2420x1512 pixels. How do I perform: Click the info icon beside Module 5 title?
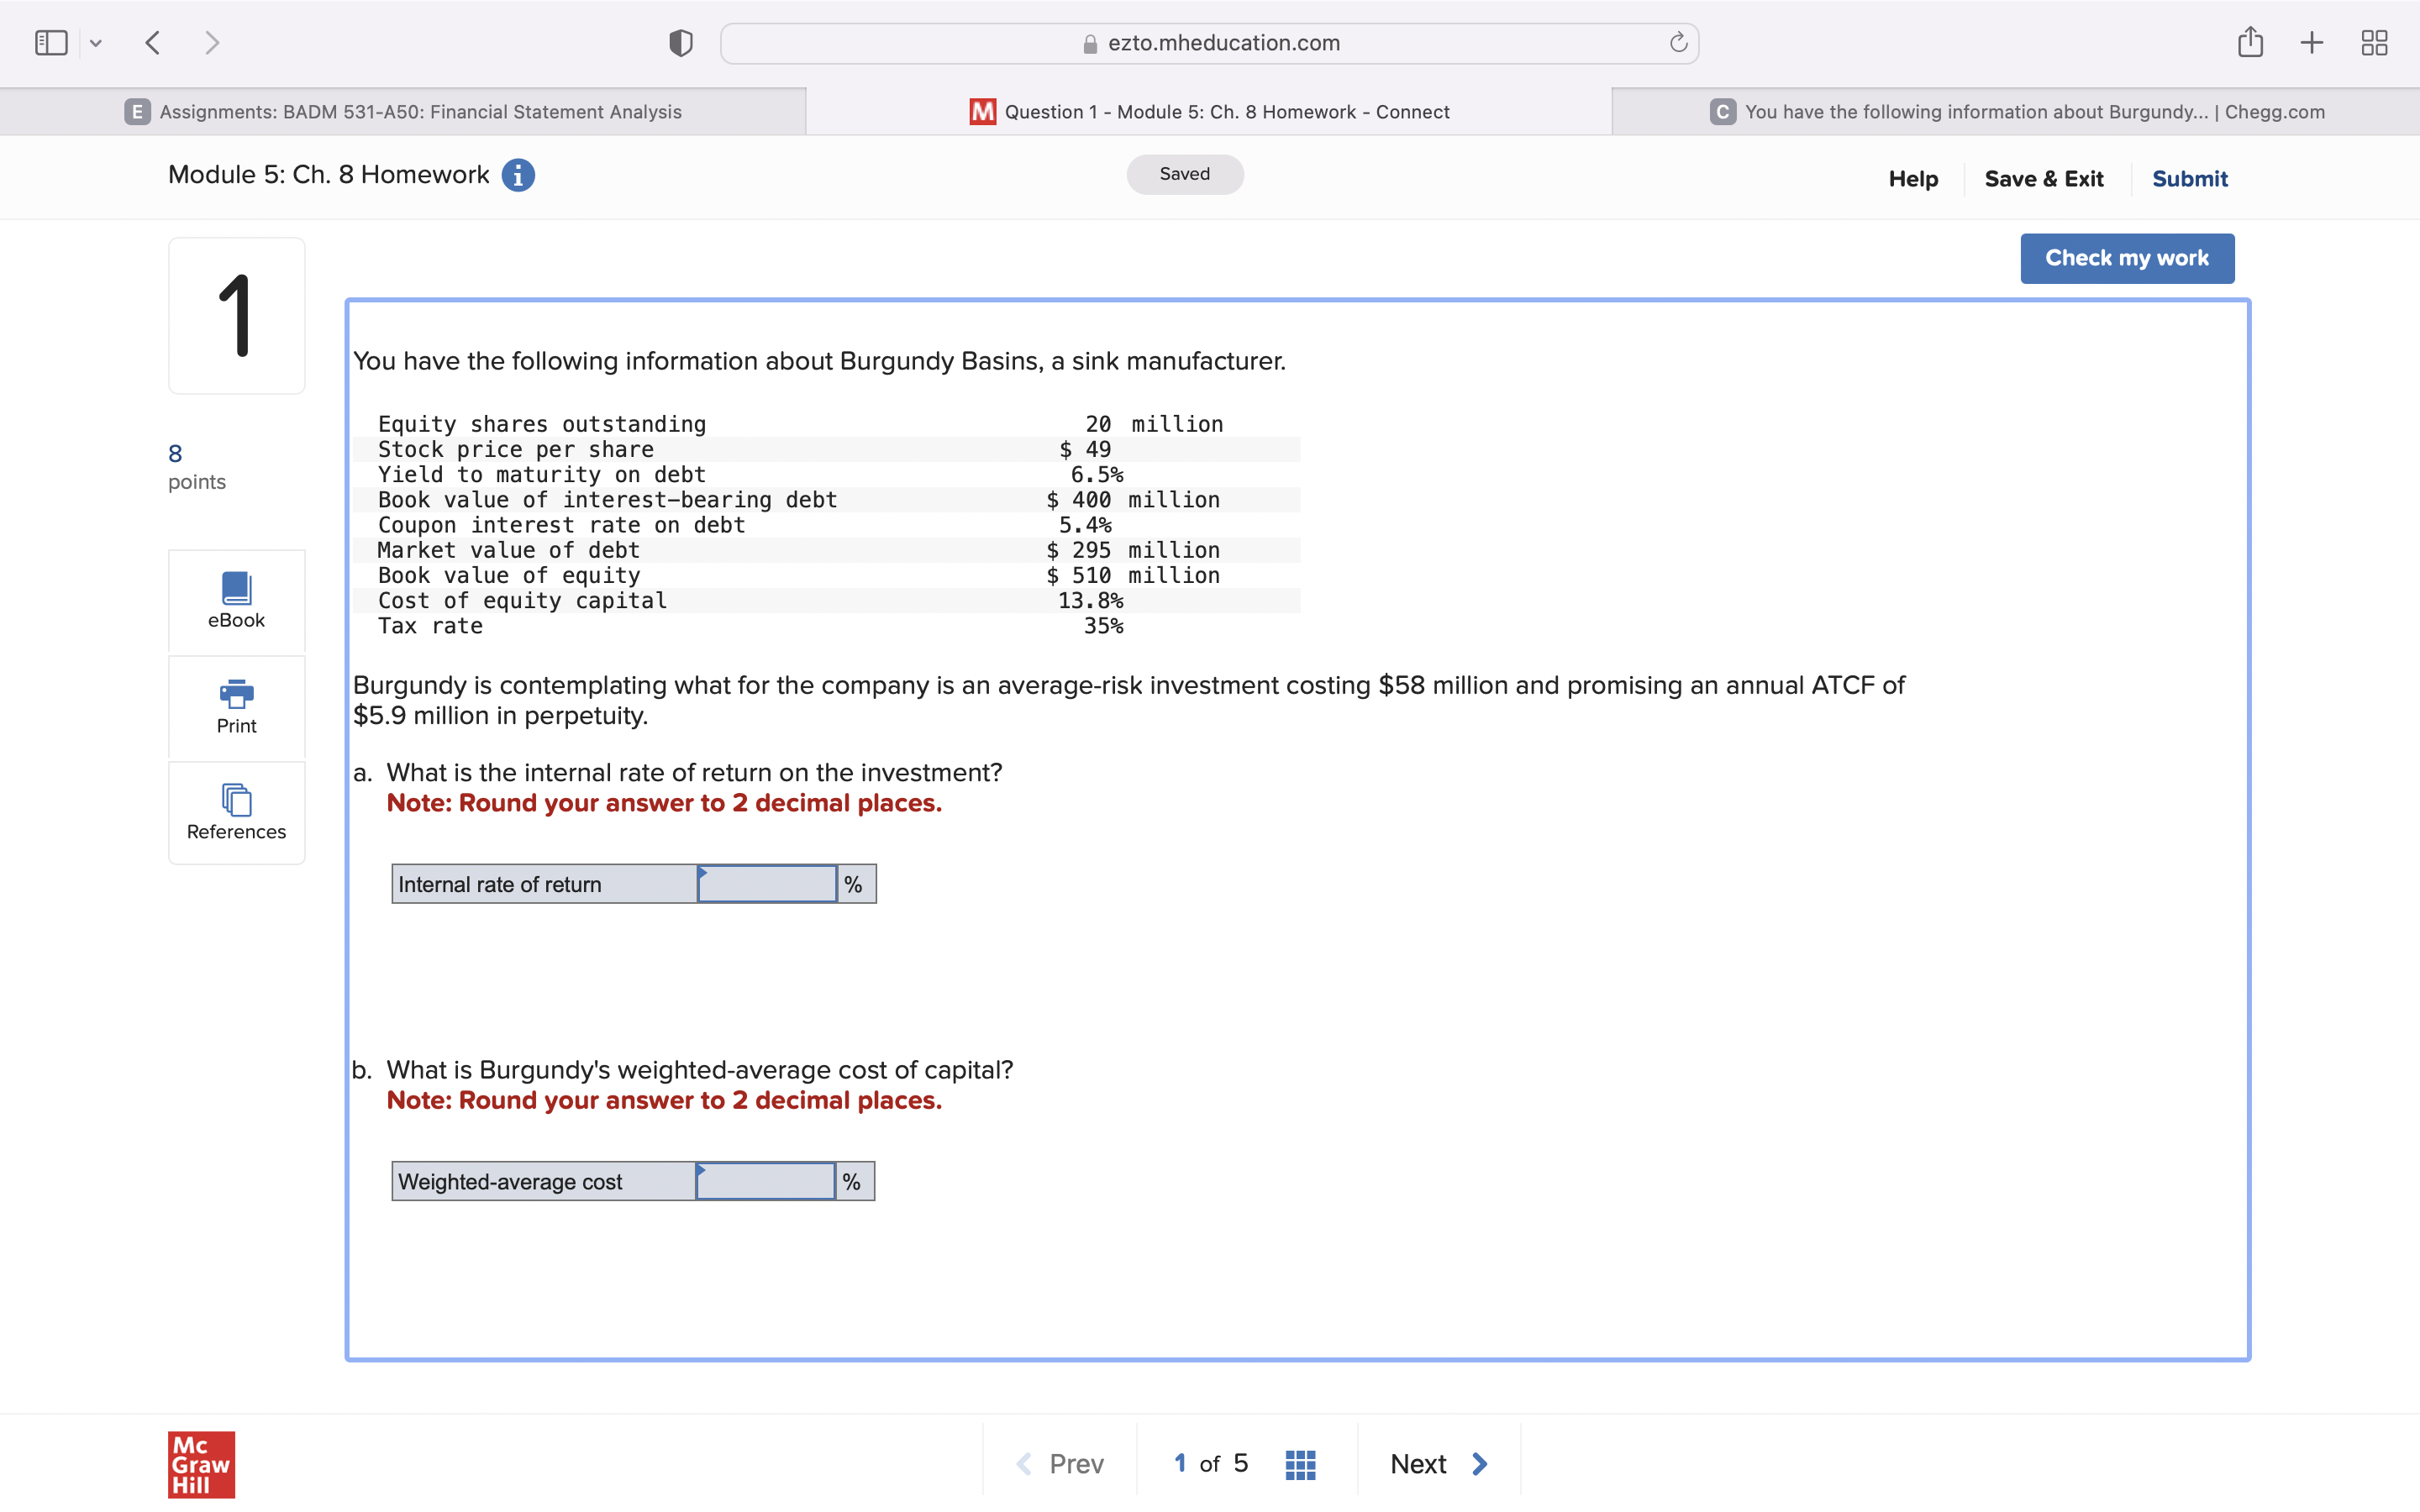[x=517, y=175]
